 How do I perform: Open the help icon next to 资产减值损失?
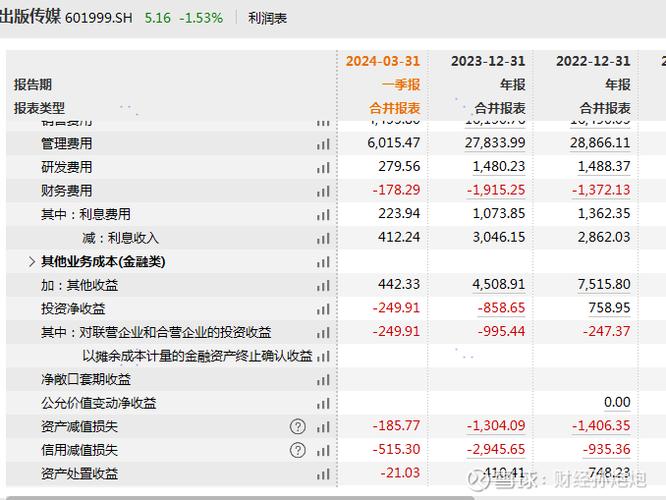(x=298, y=427)
